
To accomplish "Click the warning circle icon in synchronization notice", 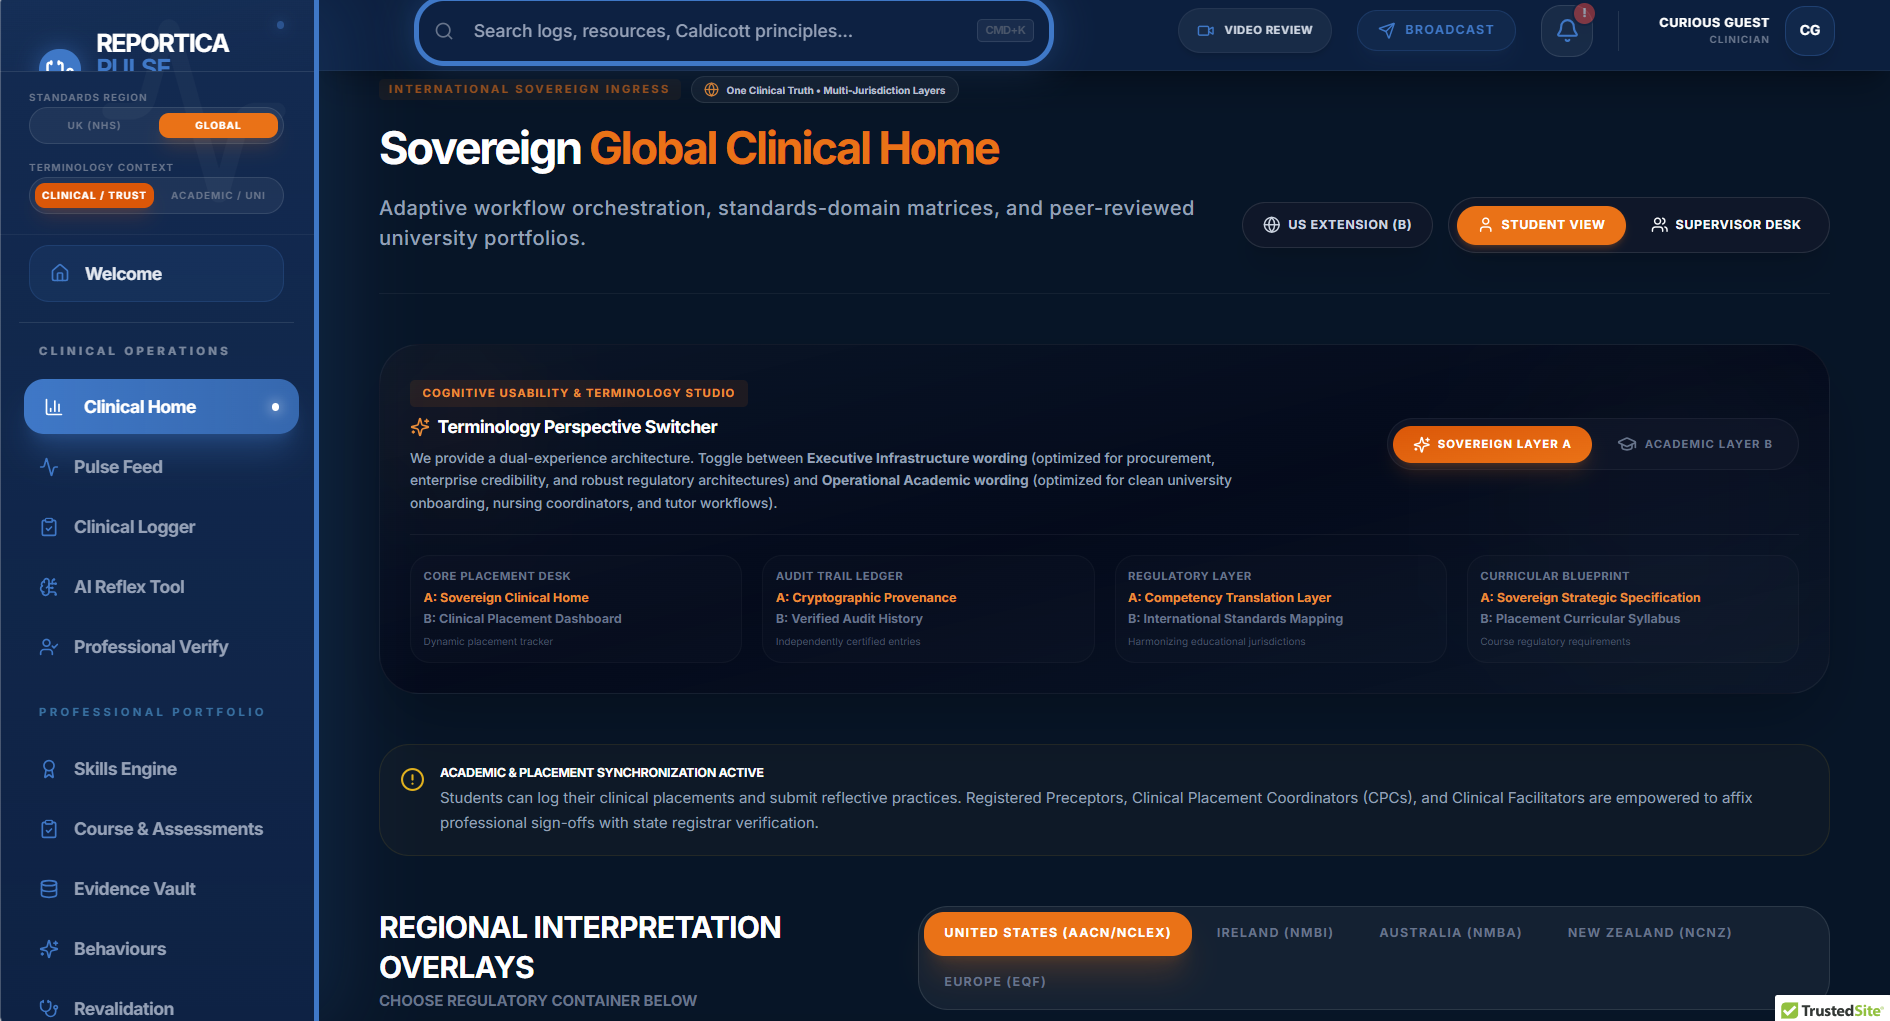I will pos(412,779).
